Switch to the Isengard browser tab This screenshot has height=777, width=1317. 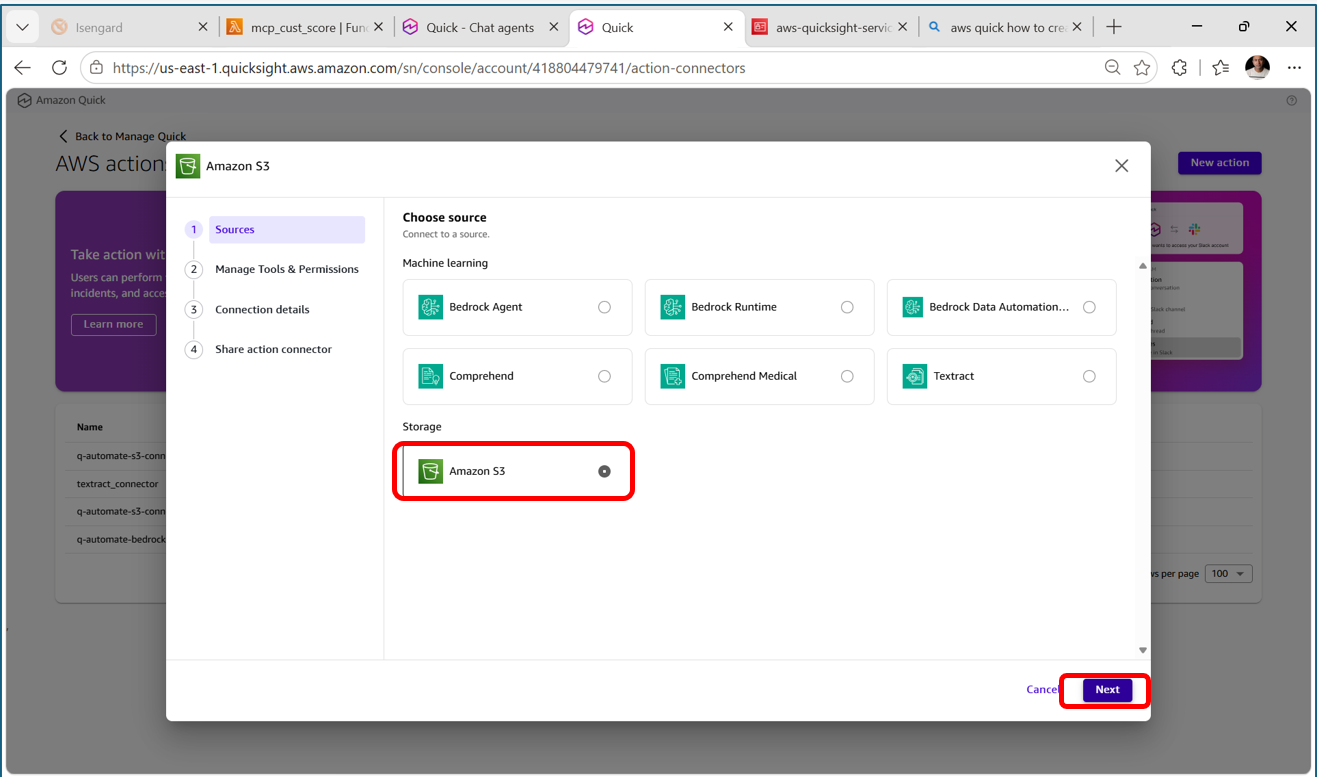coord(129,28)
